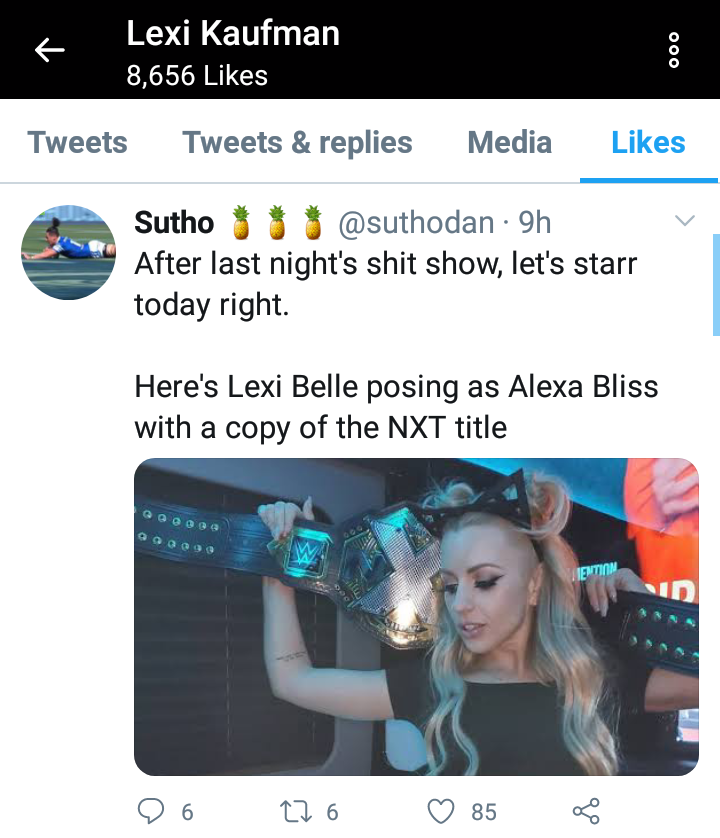Screen dimensions: 720x838
Task: Expand the tweet options chevron
Action: point(685,220)
